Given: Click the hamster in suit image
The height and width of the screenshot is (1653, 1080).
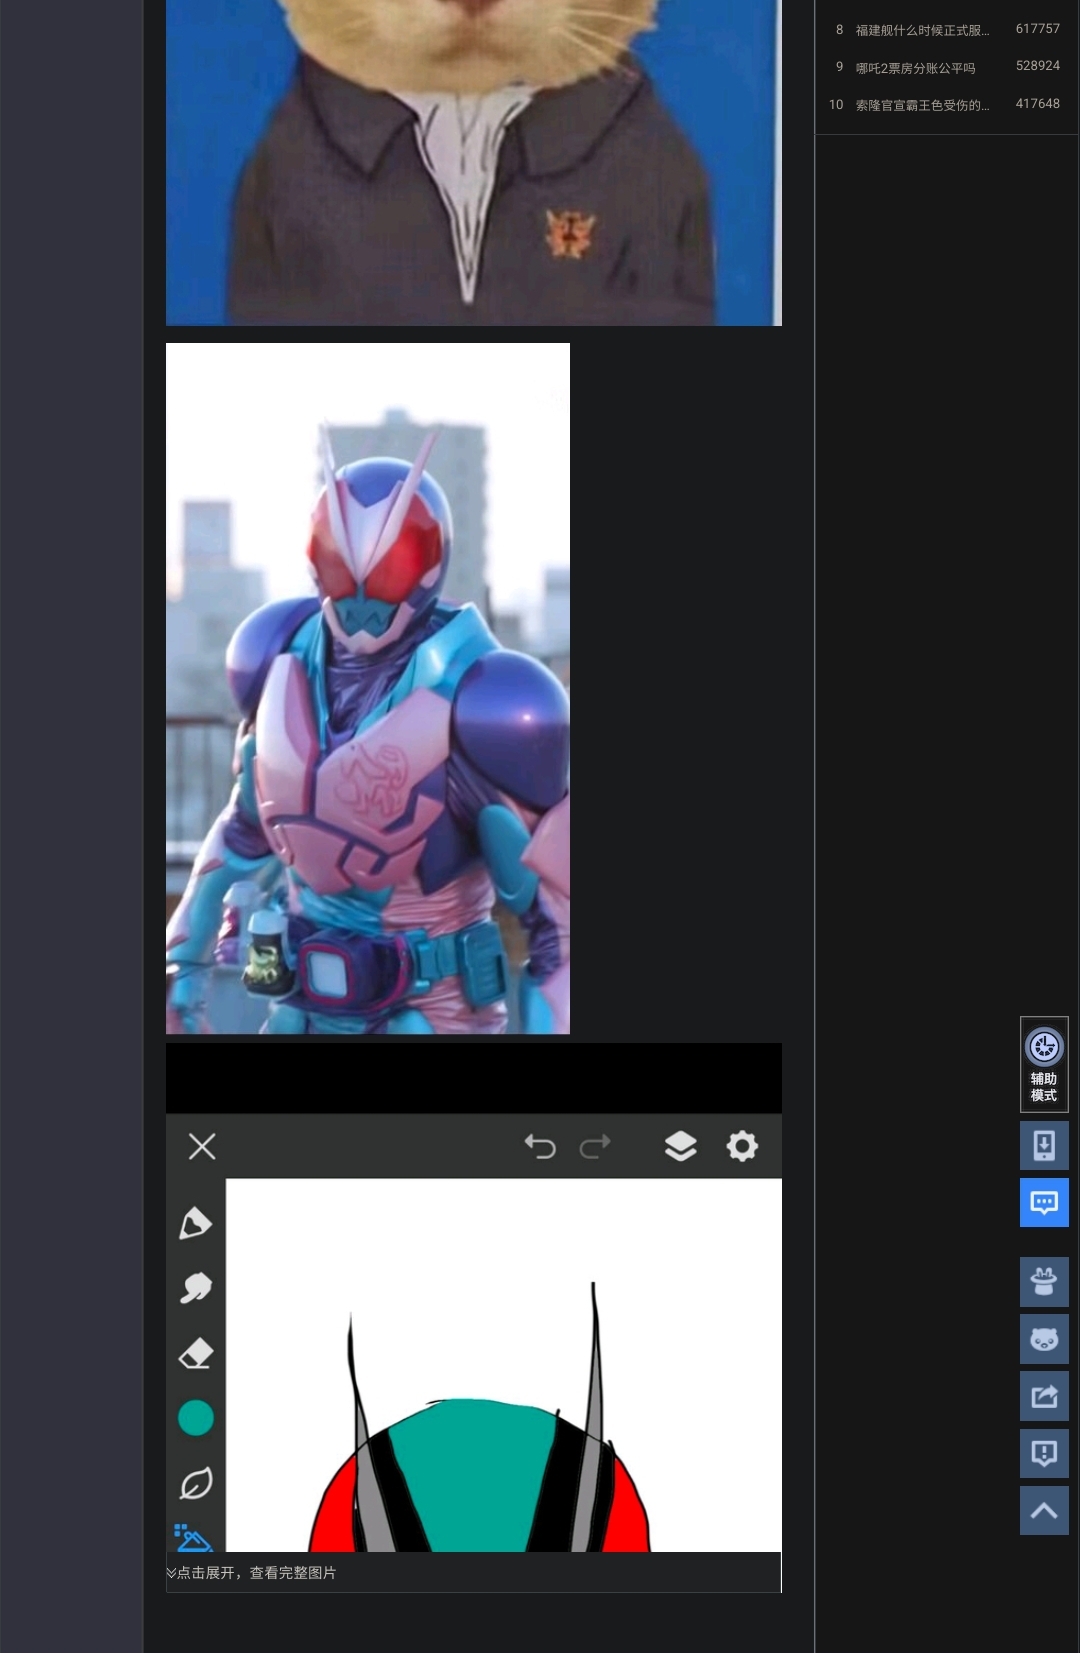Looking at the screenshot, I should point(473,162).
